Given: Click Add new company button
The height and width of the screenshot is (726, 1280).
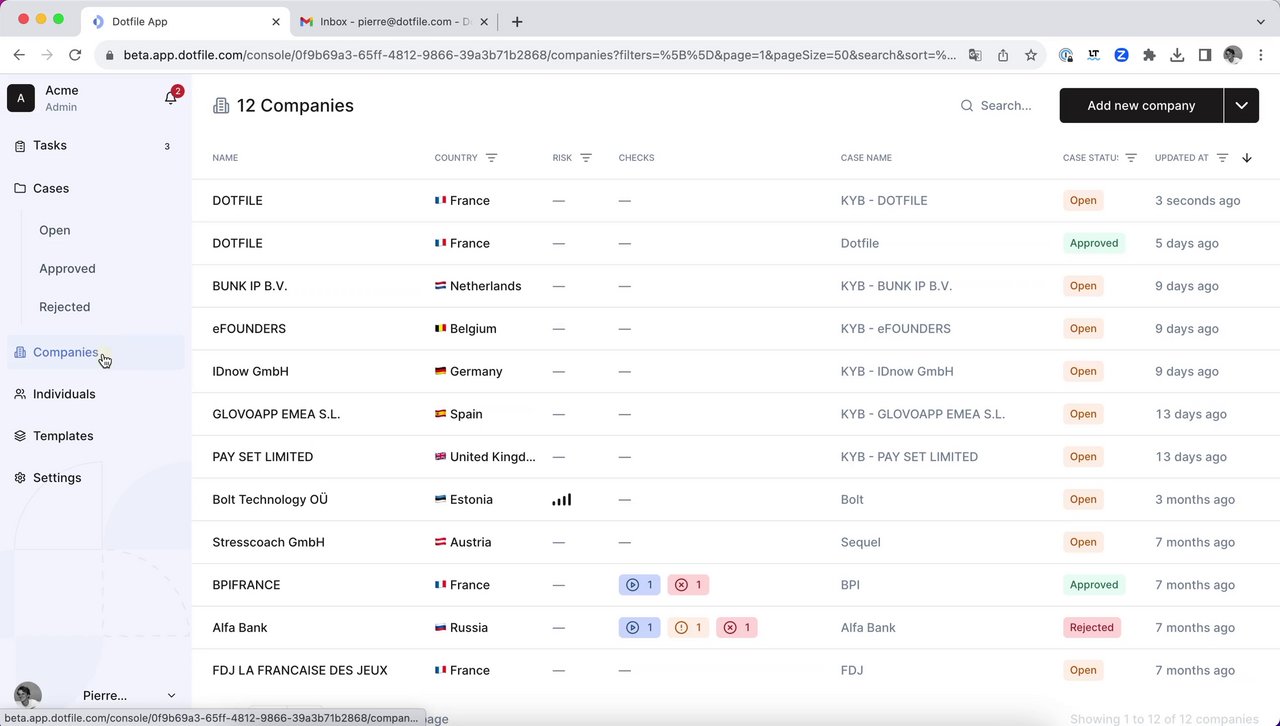Looking at the screenshot, I should tap(1141, 105).
